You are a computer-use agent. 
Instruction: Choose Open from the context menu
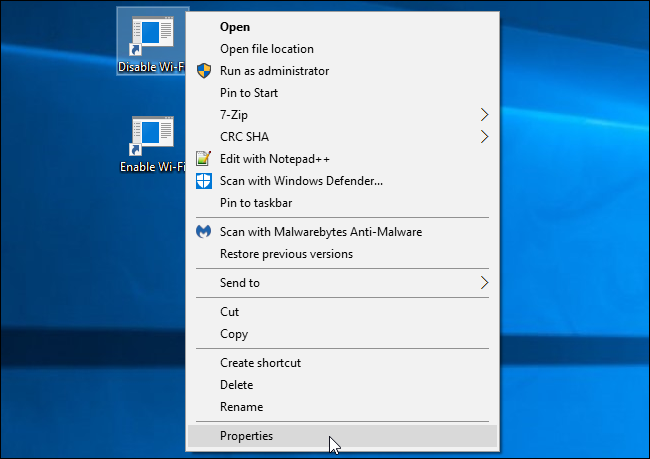[342, 27]
